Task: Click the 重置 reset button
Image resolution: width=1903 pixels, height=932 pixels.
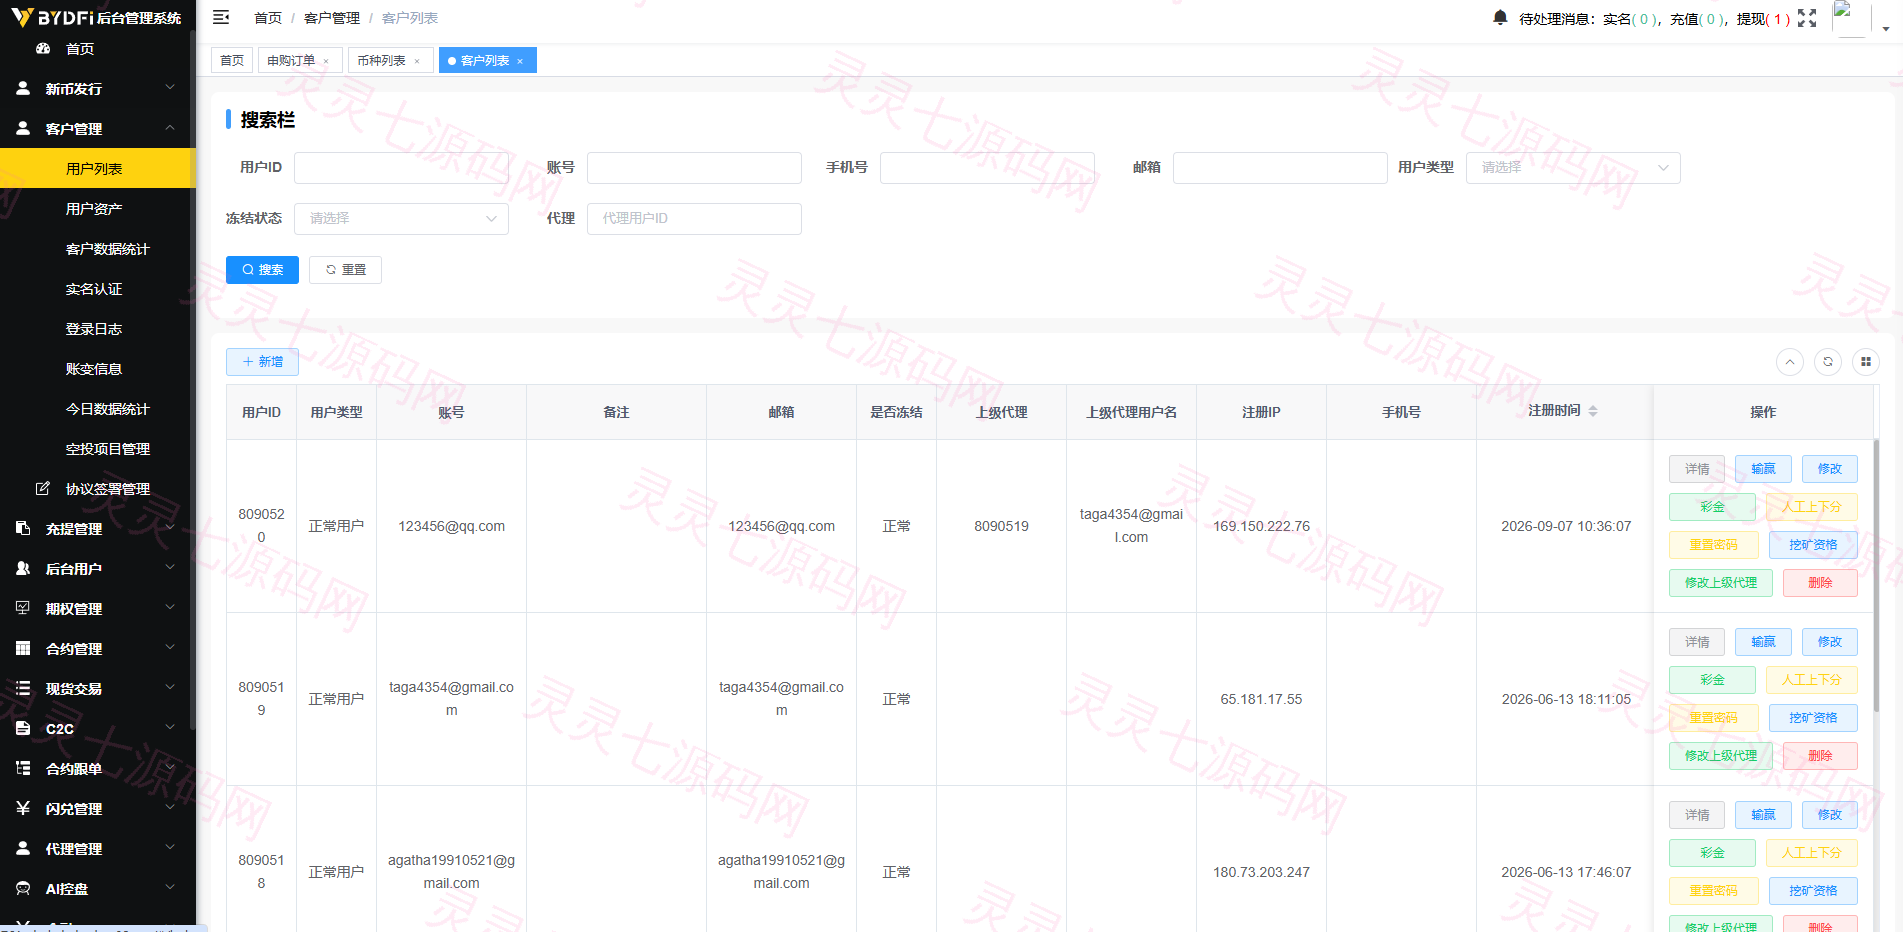Action: [345, 270]
